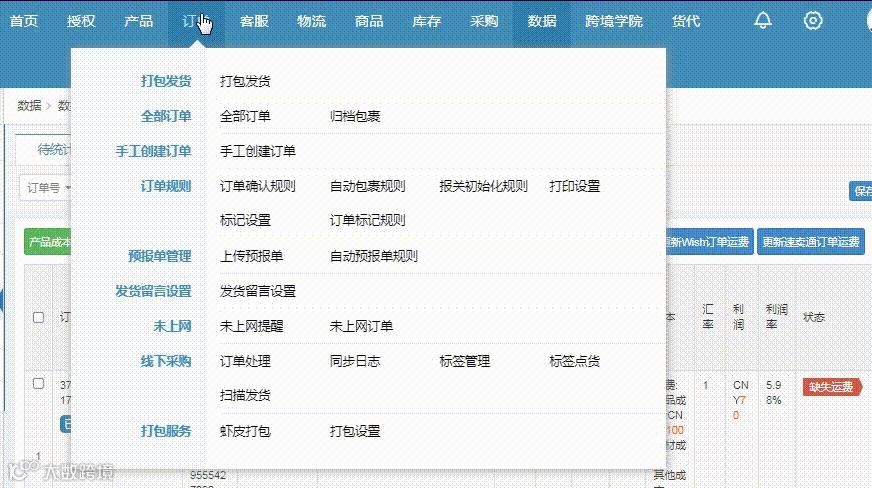The height and width of the screenshot is (488, 872).
Task: Click the 手工创建订单 category heading
Action: [x=153, y=151]
